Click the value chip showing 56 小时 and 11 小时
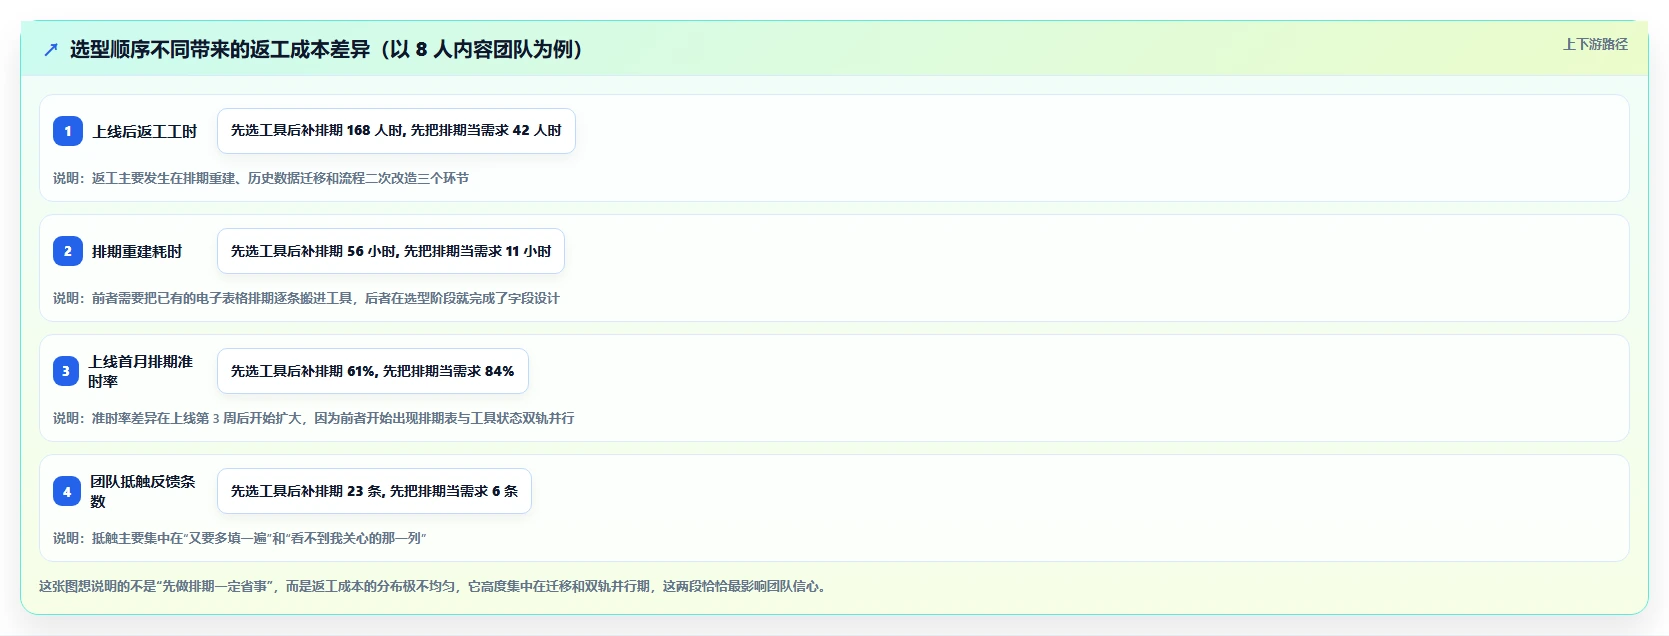The width and height of the screenshot is (1669, 636). point(391,251)
